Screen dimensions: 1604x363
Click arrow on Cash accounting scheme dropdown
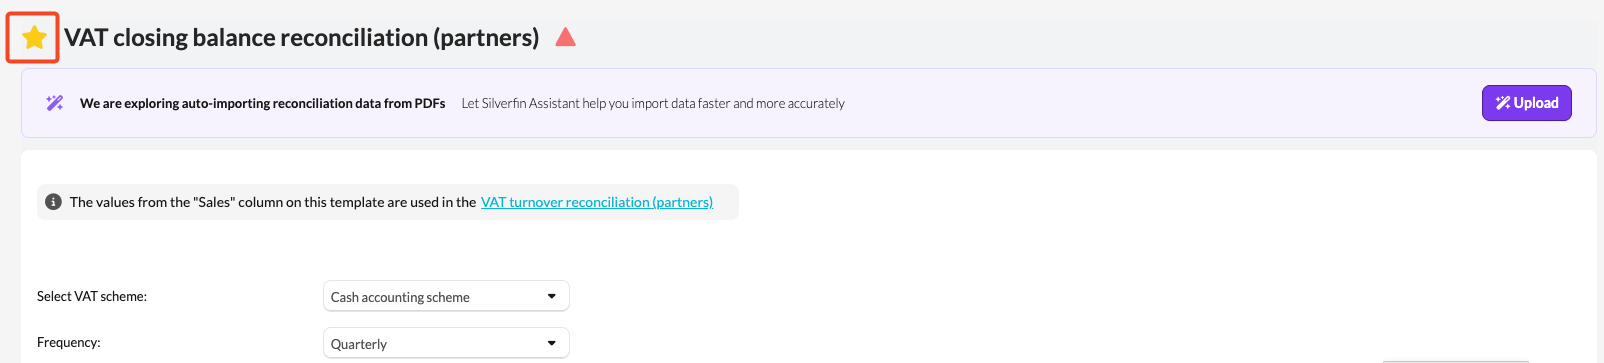pyautogui.click(x=552, y=296)
